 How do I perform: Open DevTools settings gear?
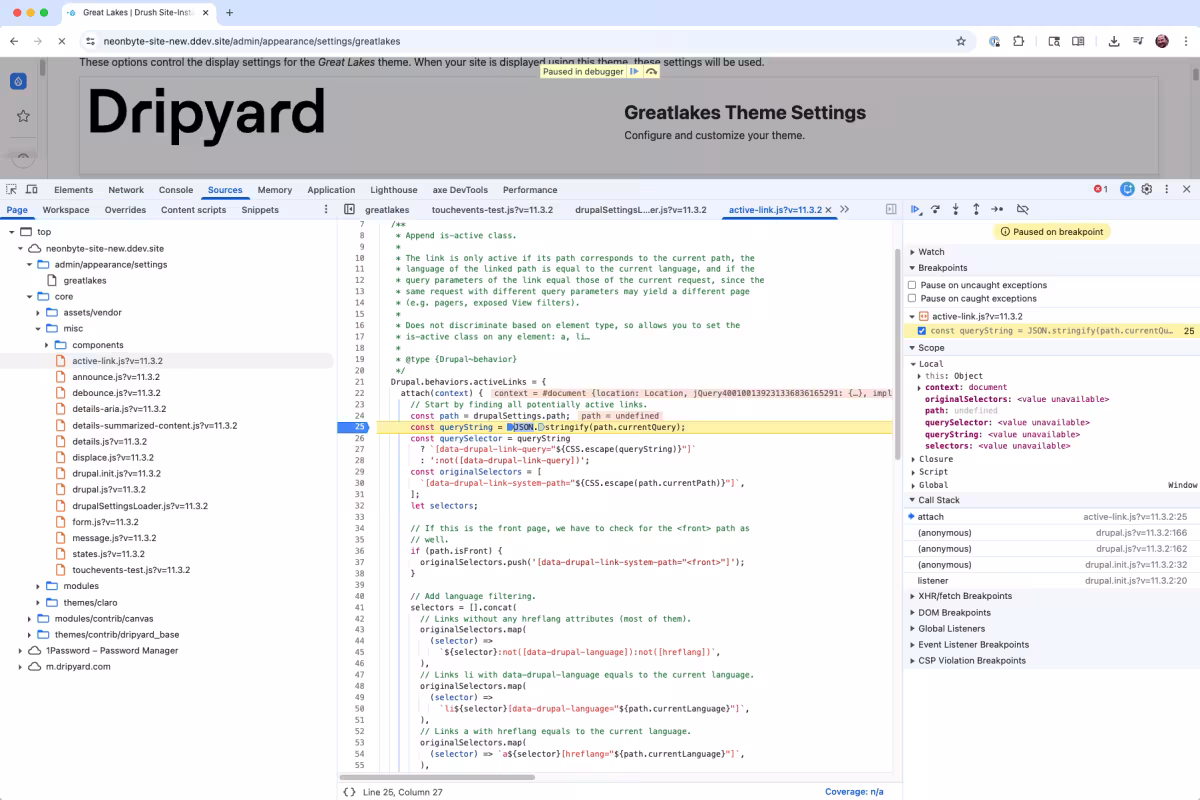pos(1146,189)
